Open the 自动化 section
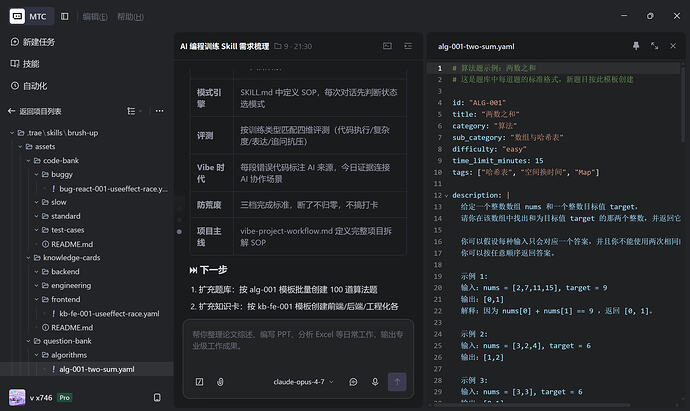Image resolution: width=690 pixels, height=411 pixels. 29,86
